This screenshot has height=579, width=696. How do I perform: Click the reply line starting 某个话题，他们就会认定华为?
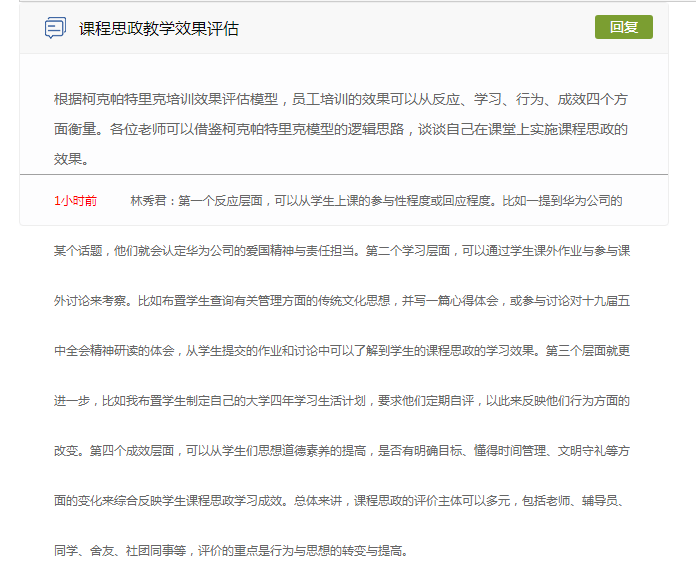342,251
